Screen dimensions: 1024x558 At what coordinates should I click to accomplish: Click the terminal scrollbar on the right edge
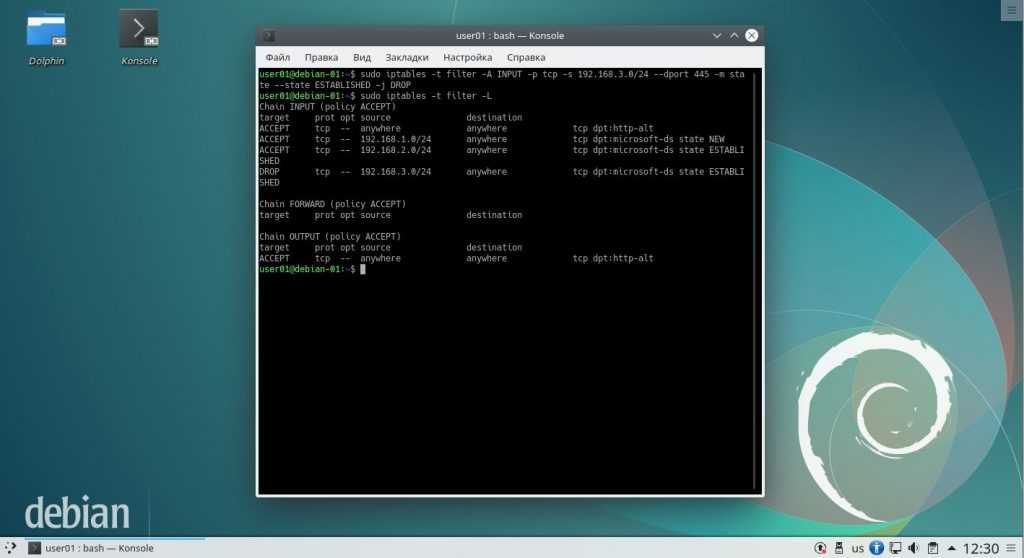[757, 280]
